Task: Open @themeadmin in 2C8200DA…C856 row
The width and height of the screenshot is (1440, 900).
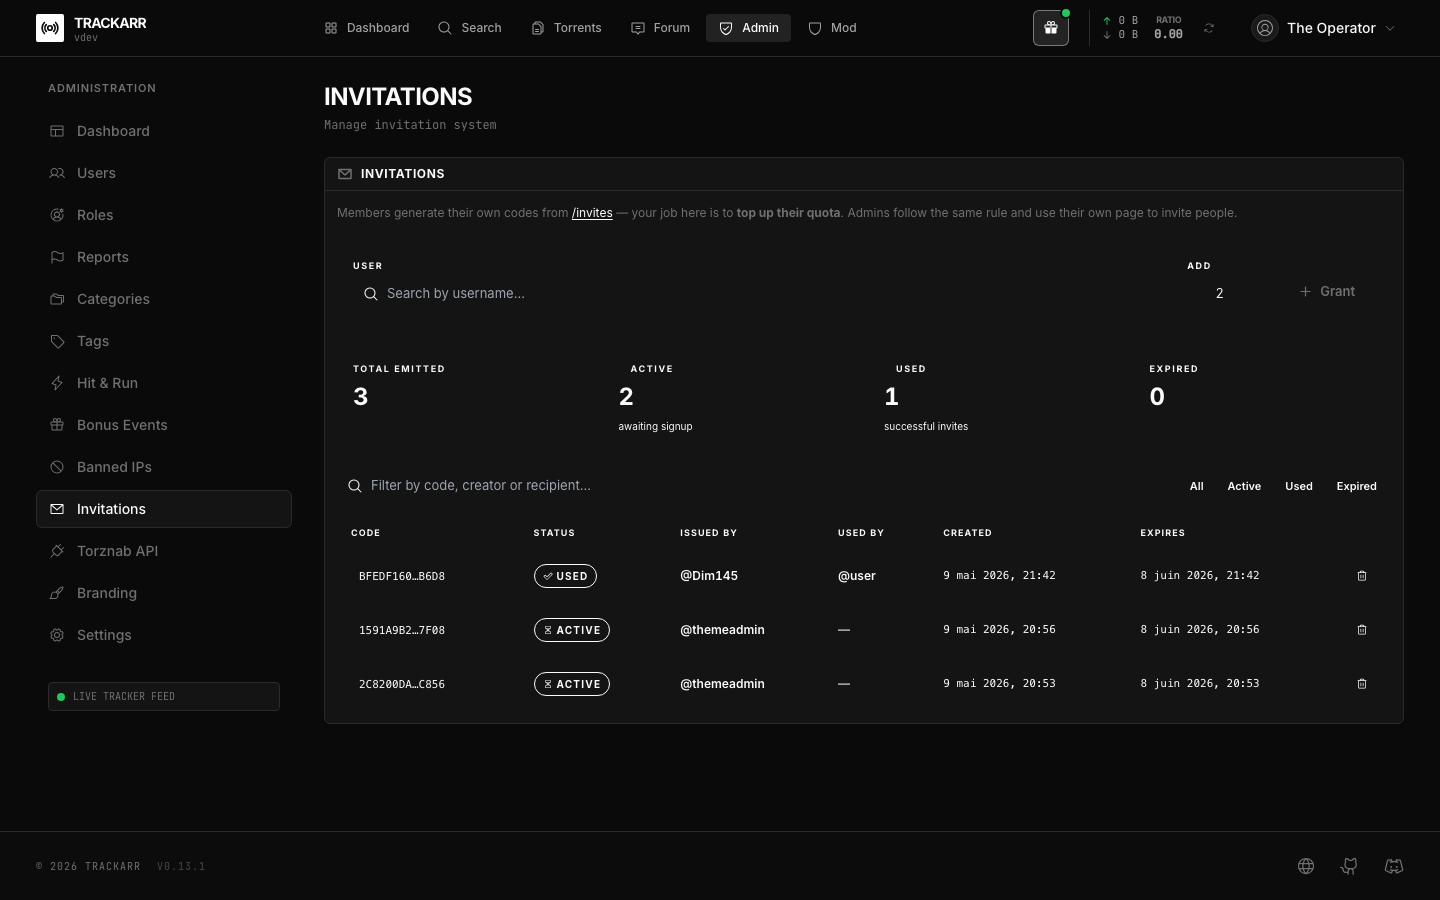Action: 722,684
